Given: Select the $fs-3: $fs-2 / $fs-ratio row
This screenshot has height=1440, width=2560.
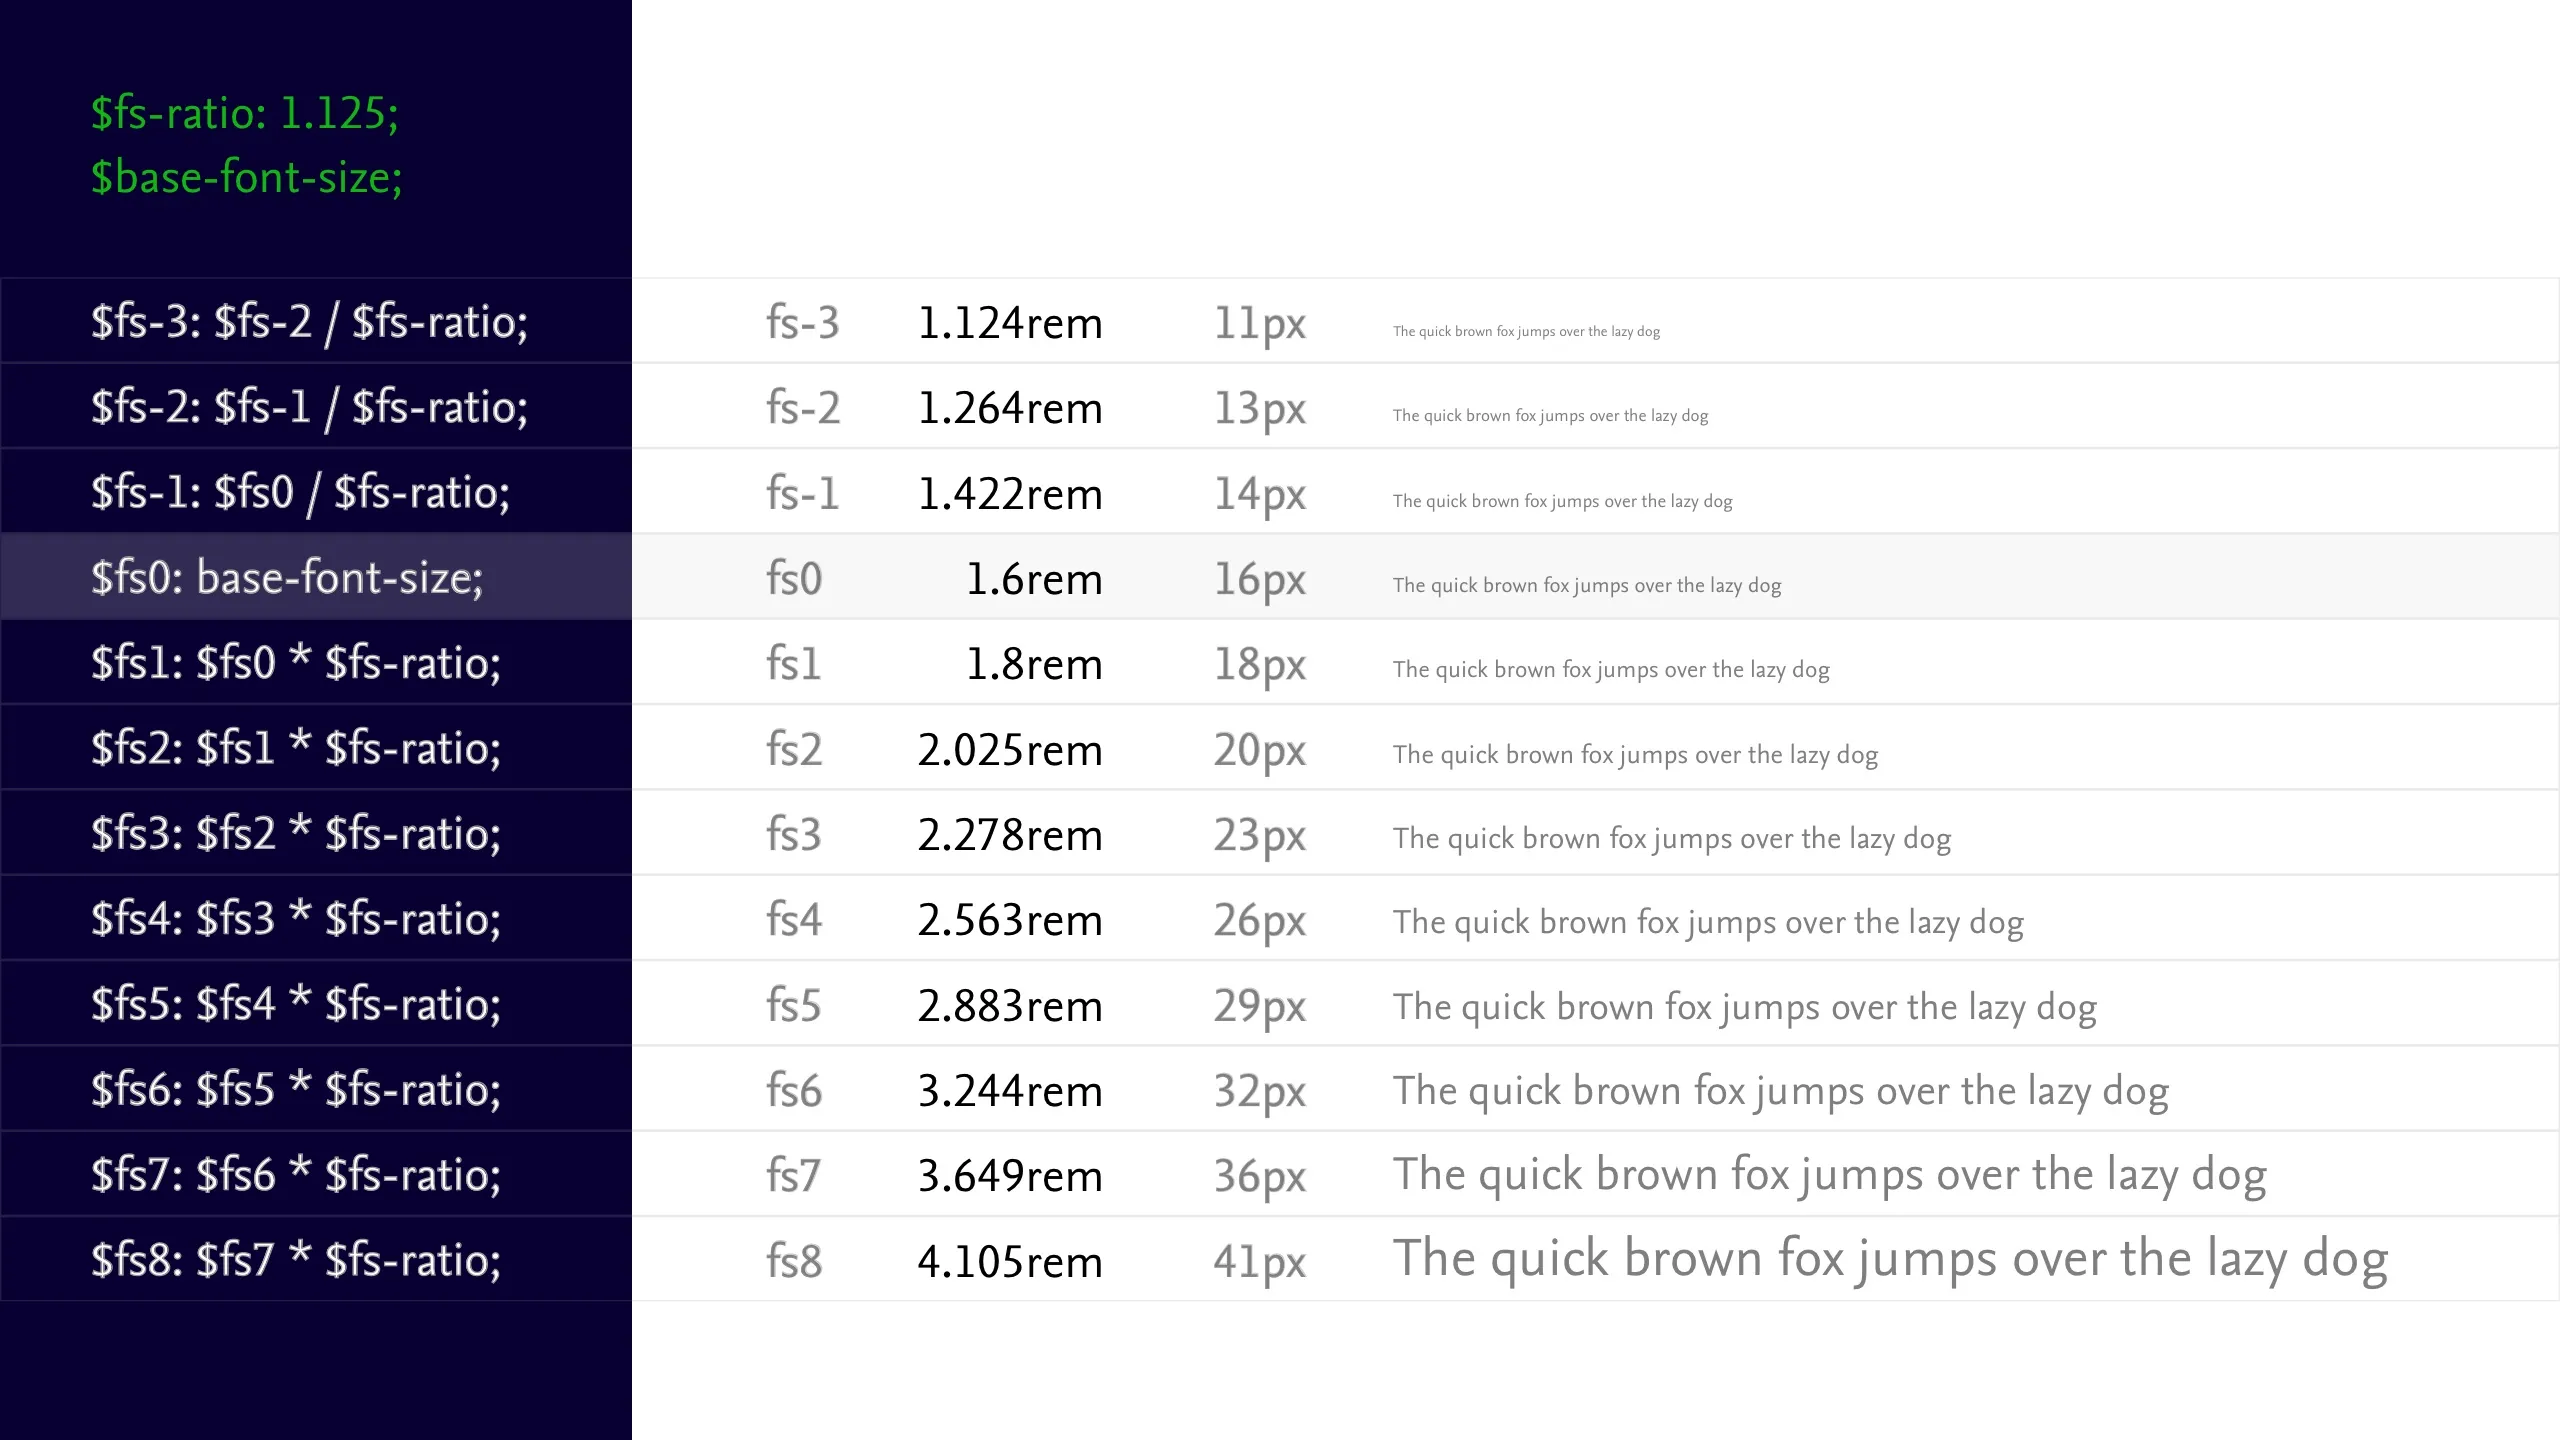Looking at the screenshot, I should coord(316,321).
